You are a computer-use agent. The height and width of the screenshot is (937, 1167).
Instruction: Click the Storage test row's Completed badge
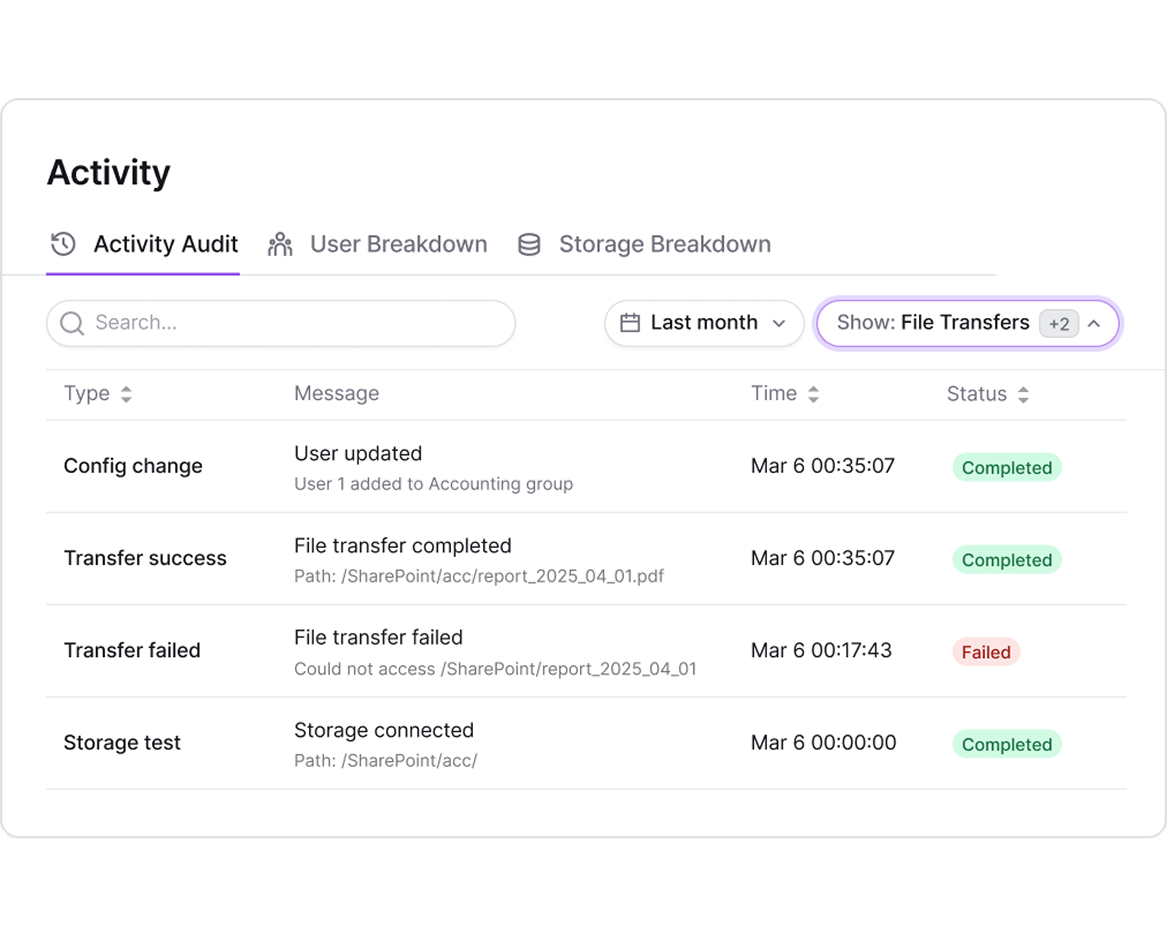click(1006, 744)
